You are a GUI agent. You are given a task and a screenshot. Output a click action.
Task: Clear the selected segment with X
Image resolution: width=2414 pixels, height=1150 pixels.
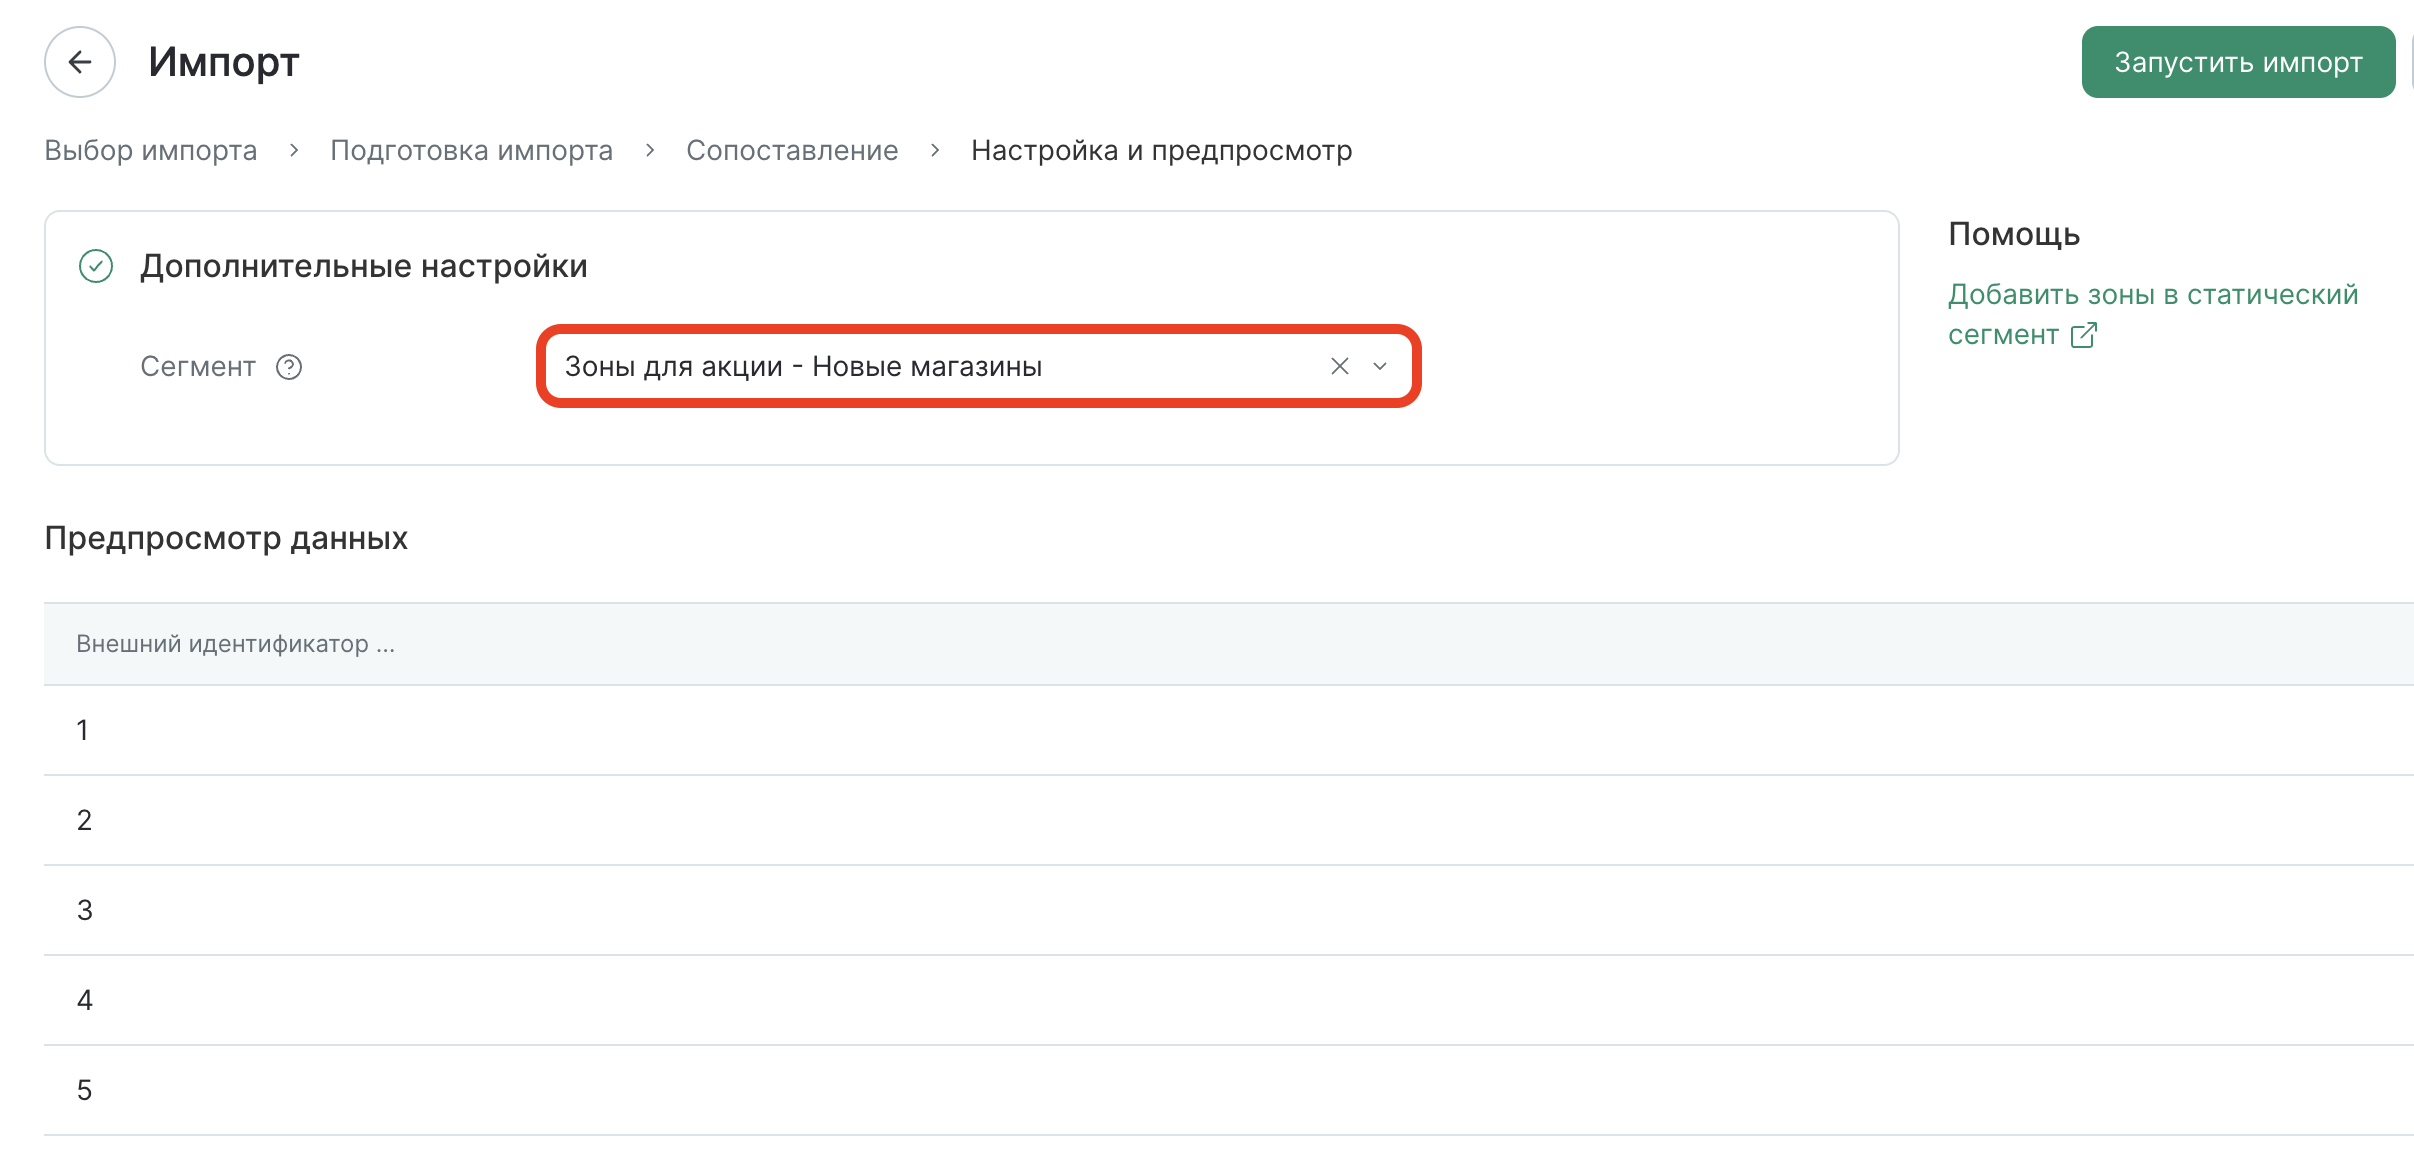pyautogui.click(x=1340, y=366)
